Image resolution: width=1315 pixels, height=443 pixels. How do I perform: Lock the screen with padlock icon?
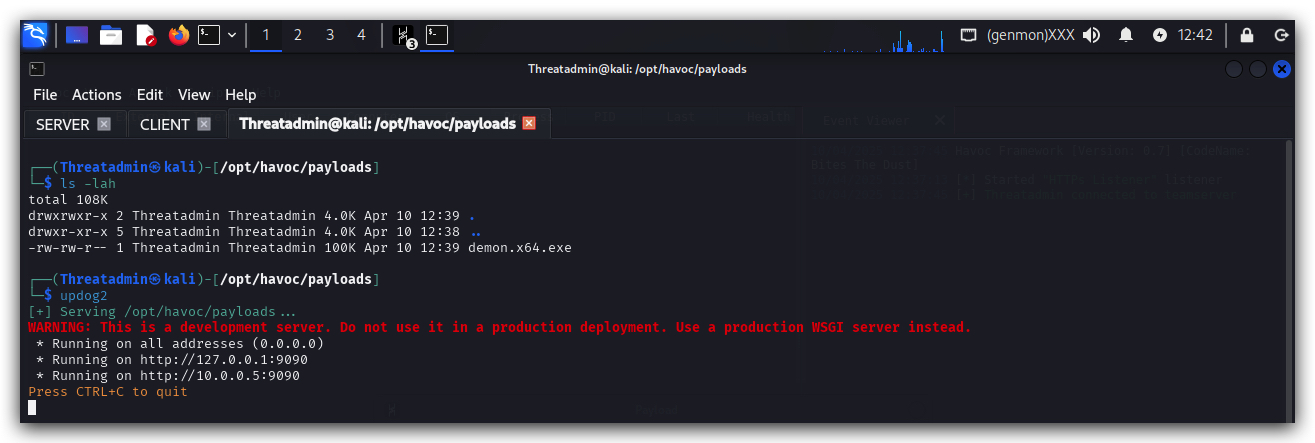(1247, 35)
